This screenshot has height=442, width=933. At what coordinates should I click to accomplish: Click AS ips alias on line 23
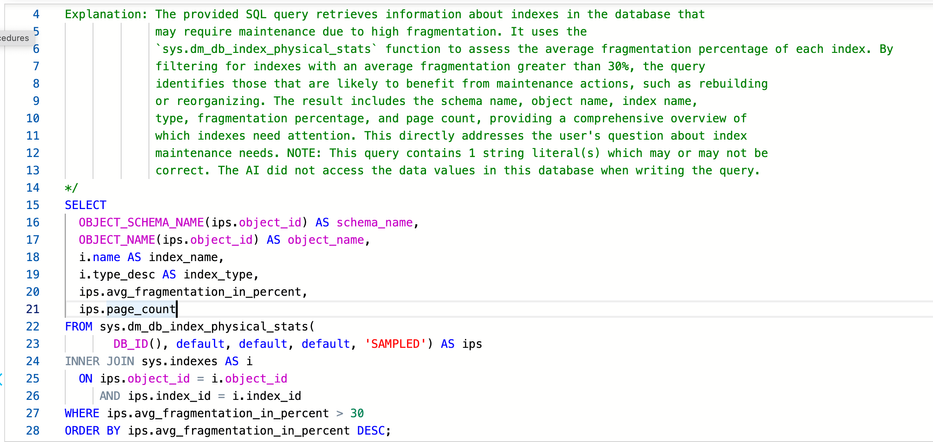[461, 343]
